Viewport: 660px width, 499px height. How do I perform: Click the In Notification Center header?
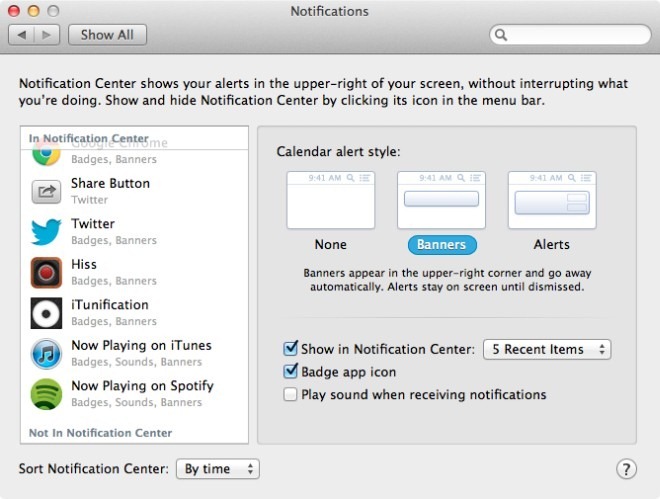[88, 138]
